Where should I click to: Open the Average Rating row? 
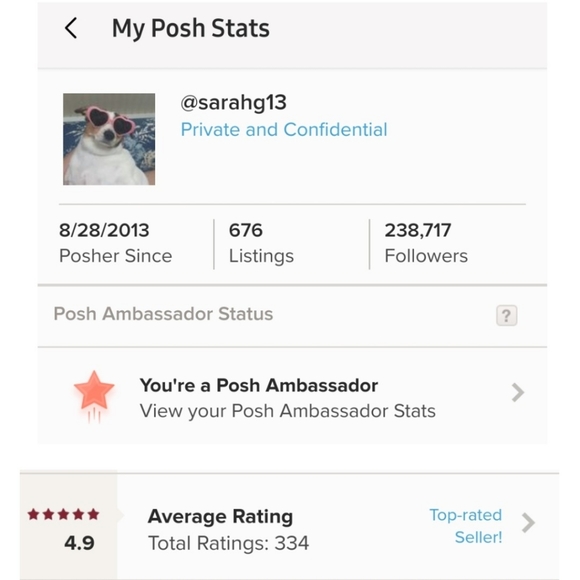click(290, 526)
